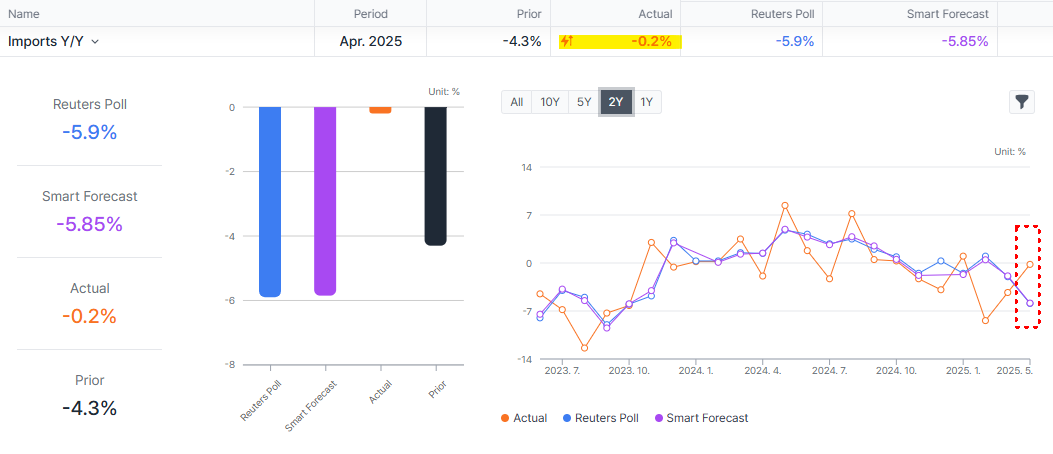
Task: Hide the Smart Forecast legend series
Action: click(700, 418)
